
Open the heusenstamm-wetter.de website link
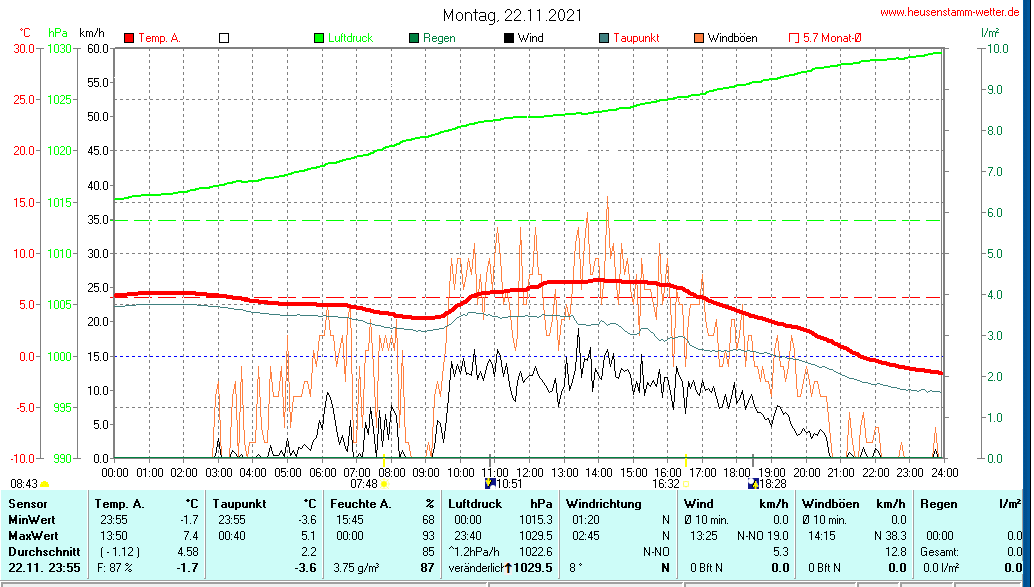coord(949,12)
